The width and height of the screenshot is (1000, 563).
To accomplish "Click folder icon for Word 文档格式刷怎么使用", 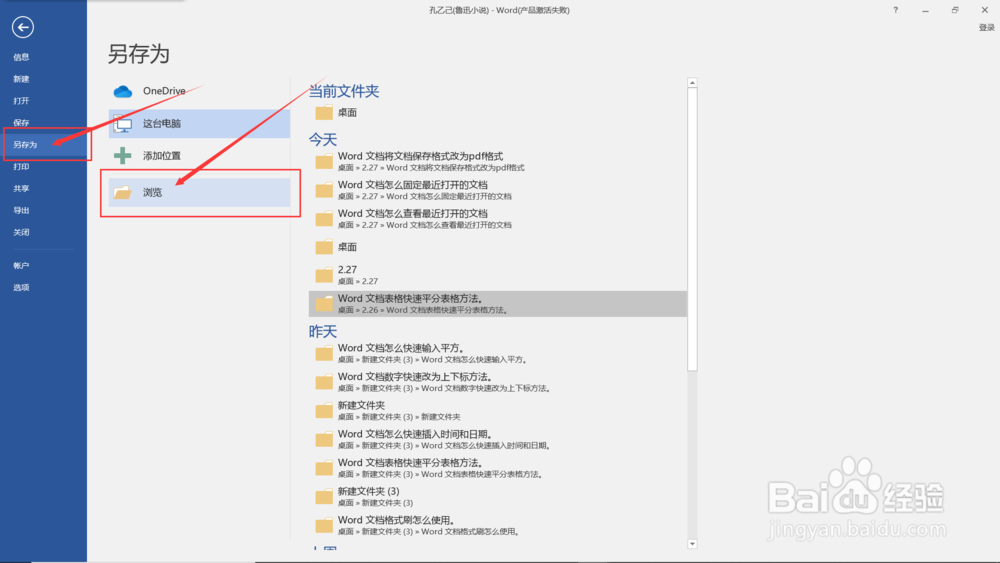I will coord(324,525).
